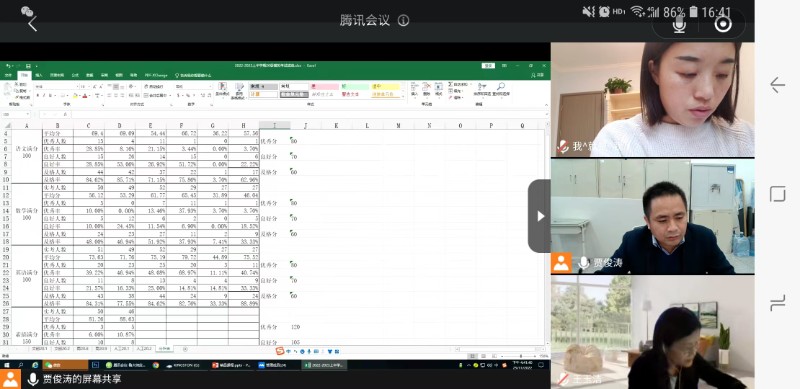Collapse the video panel with the arrow handle
The width and height of the screenshot is (800, 389).
tap(540, 216)
